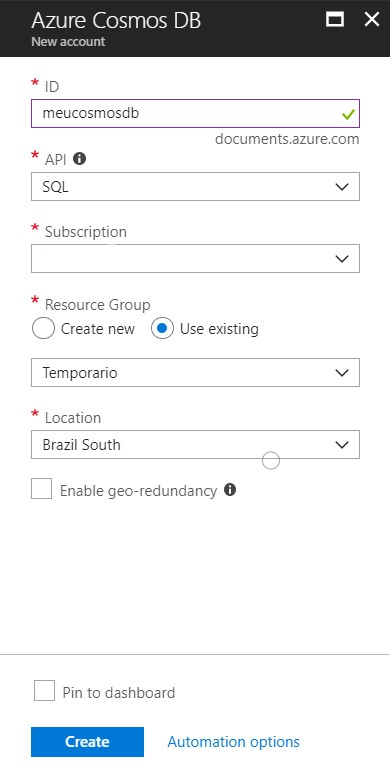The height and width of the screenshot is (770, 390).
Task: Close the New account blade
Action: coord(372,20)
